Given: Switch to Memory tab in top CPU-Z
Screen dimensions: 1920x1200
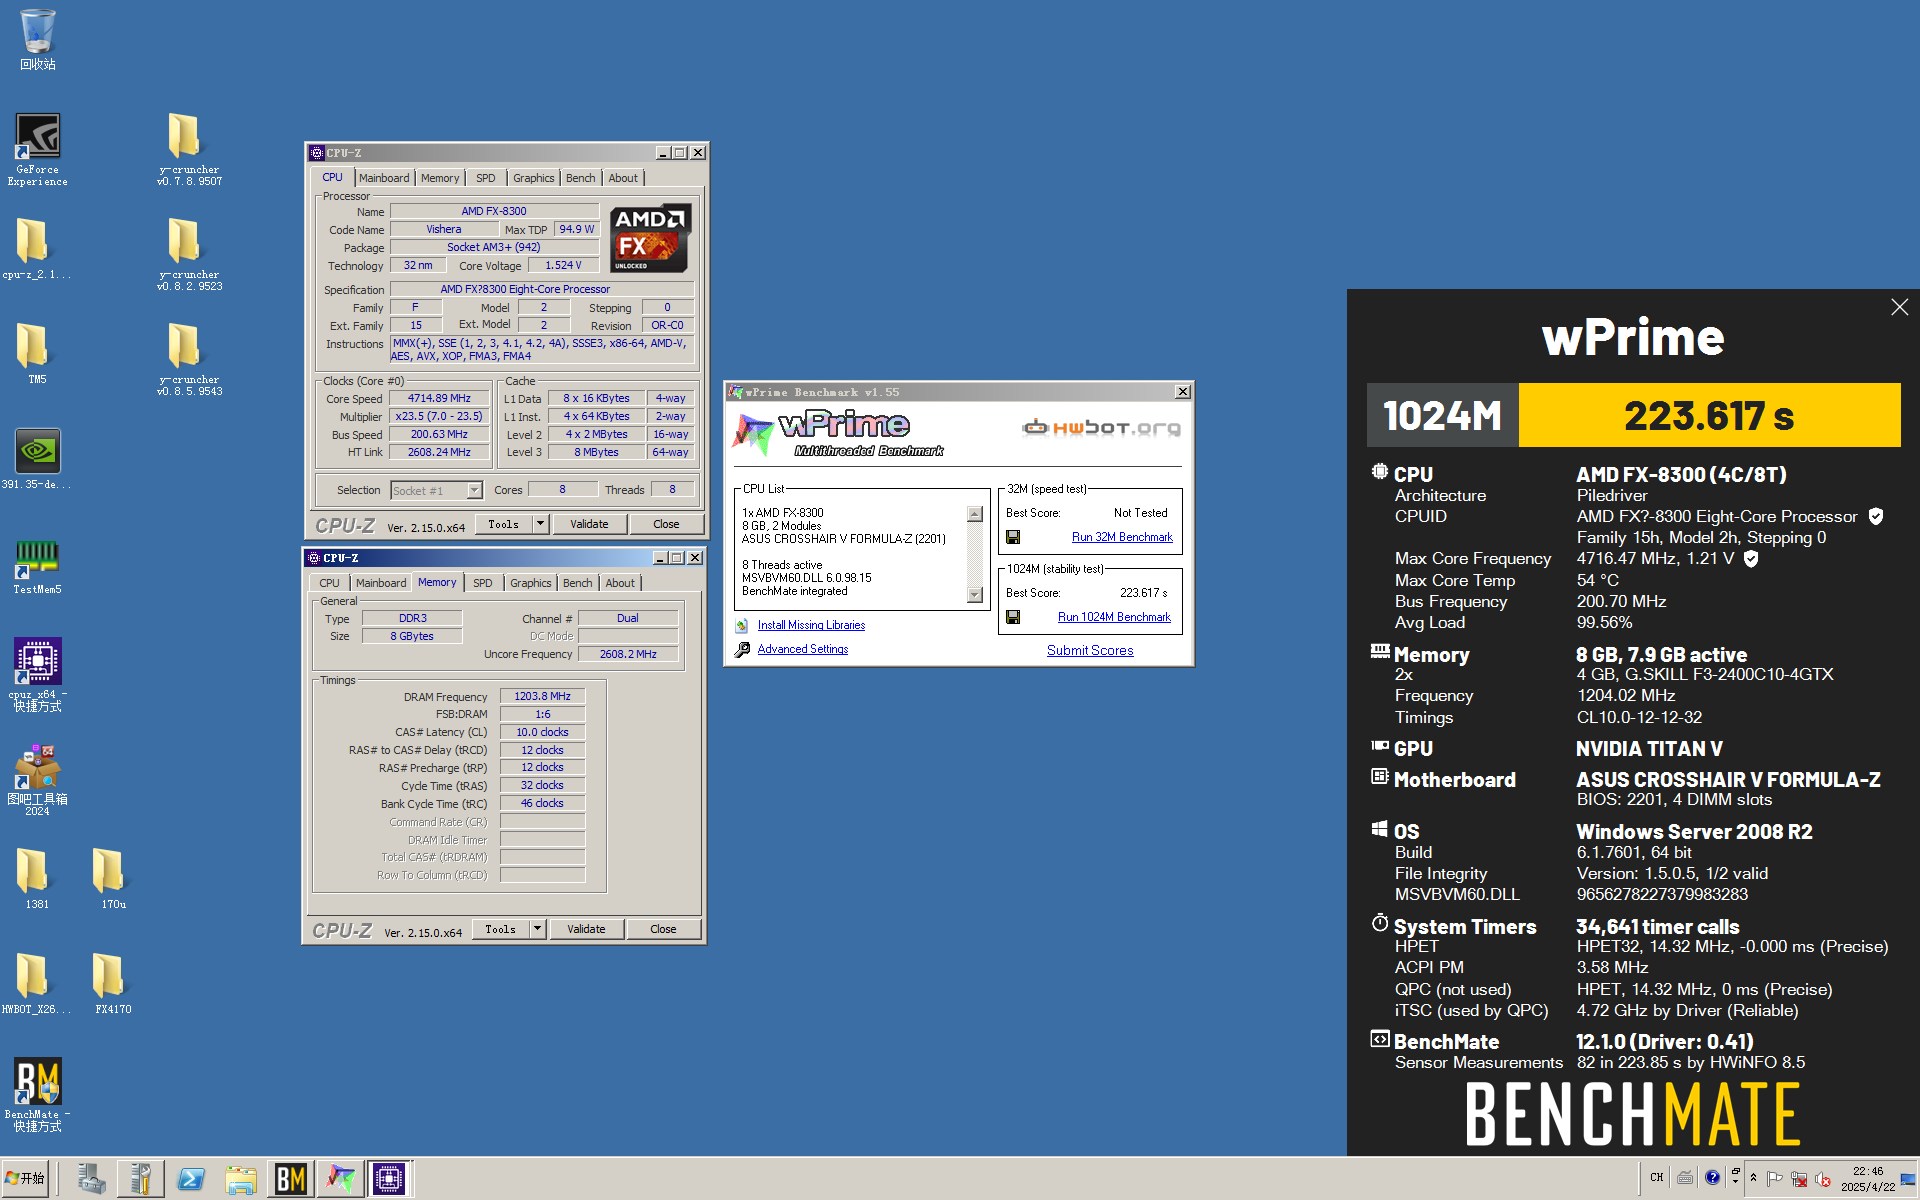Looking at the screenshot, I should [440, 178].
